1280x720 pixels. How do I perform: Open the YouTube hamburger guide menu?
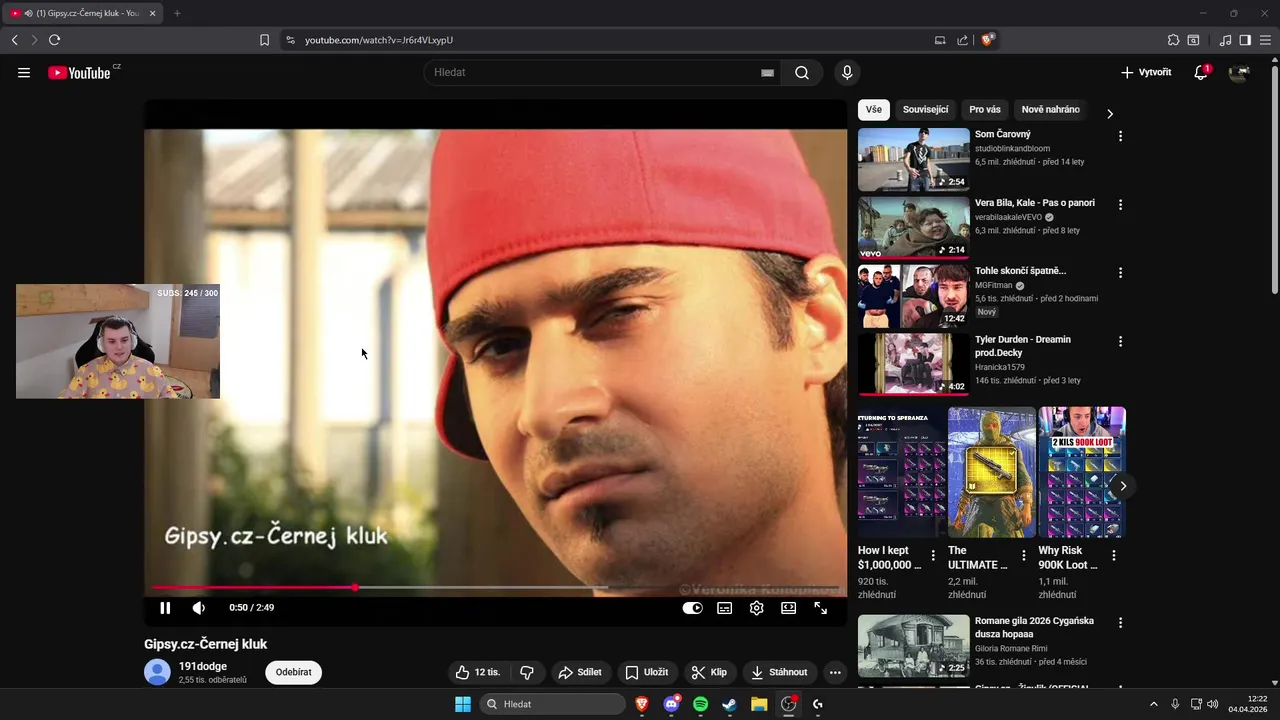(24, 72)
